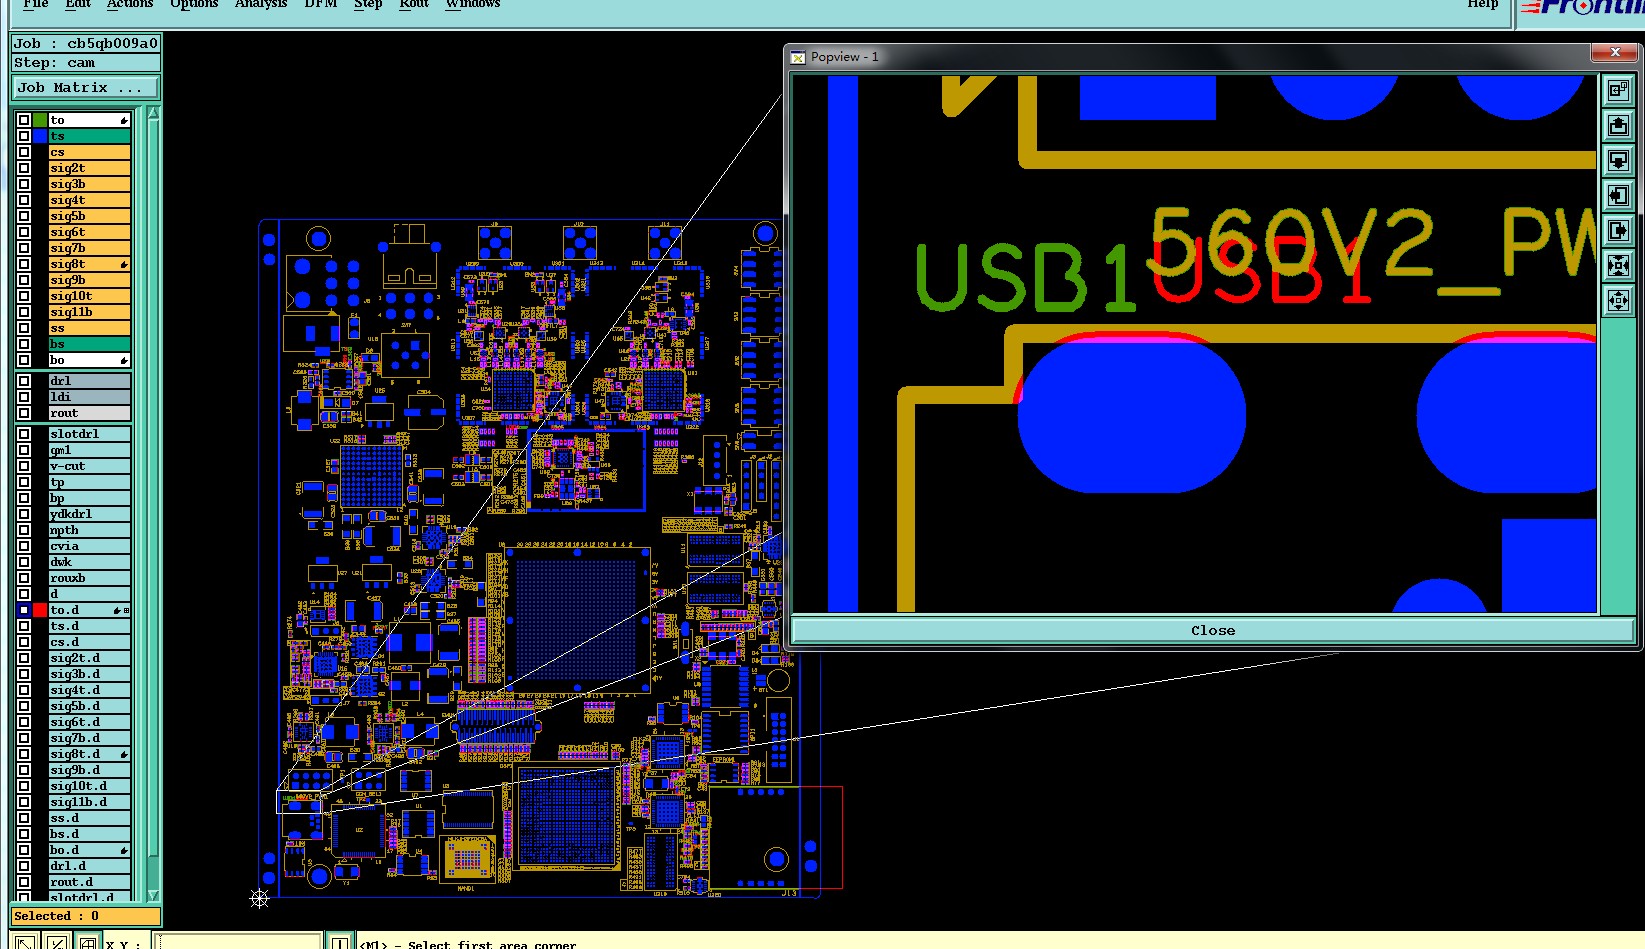This screenshot has width=1645, height=949.
Task: Select the bo layer row
Action: pos(90,360)
